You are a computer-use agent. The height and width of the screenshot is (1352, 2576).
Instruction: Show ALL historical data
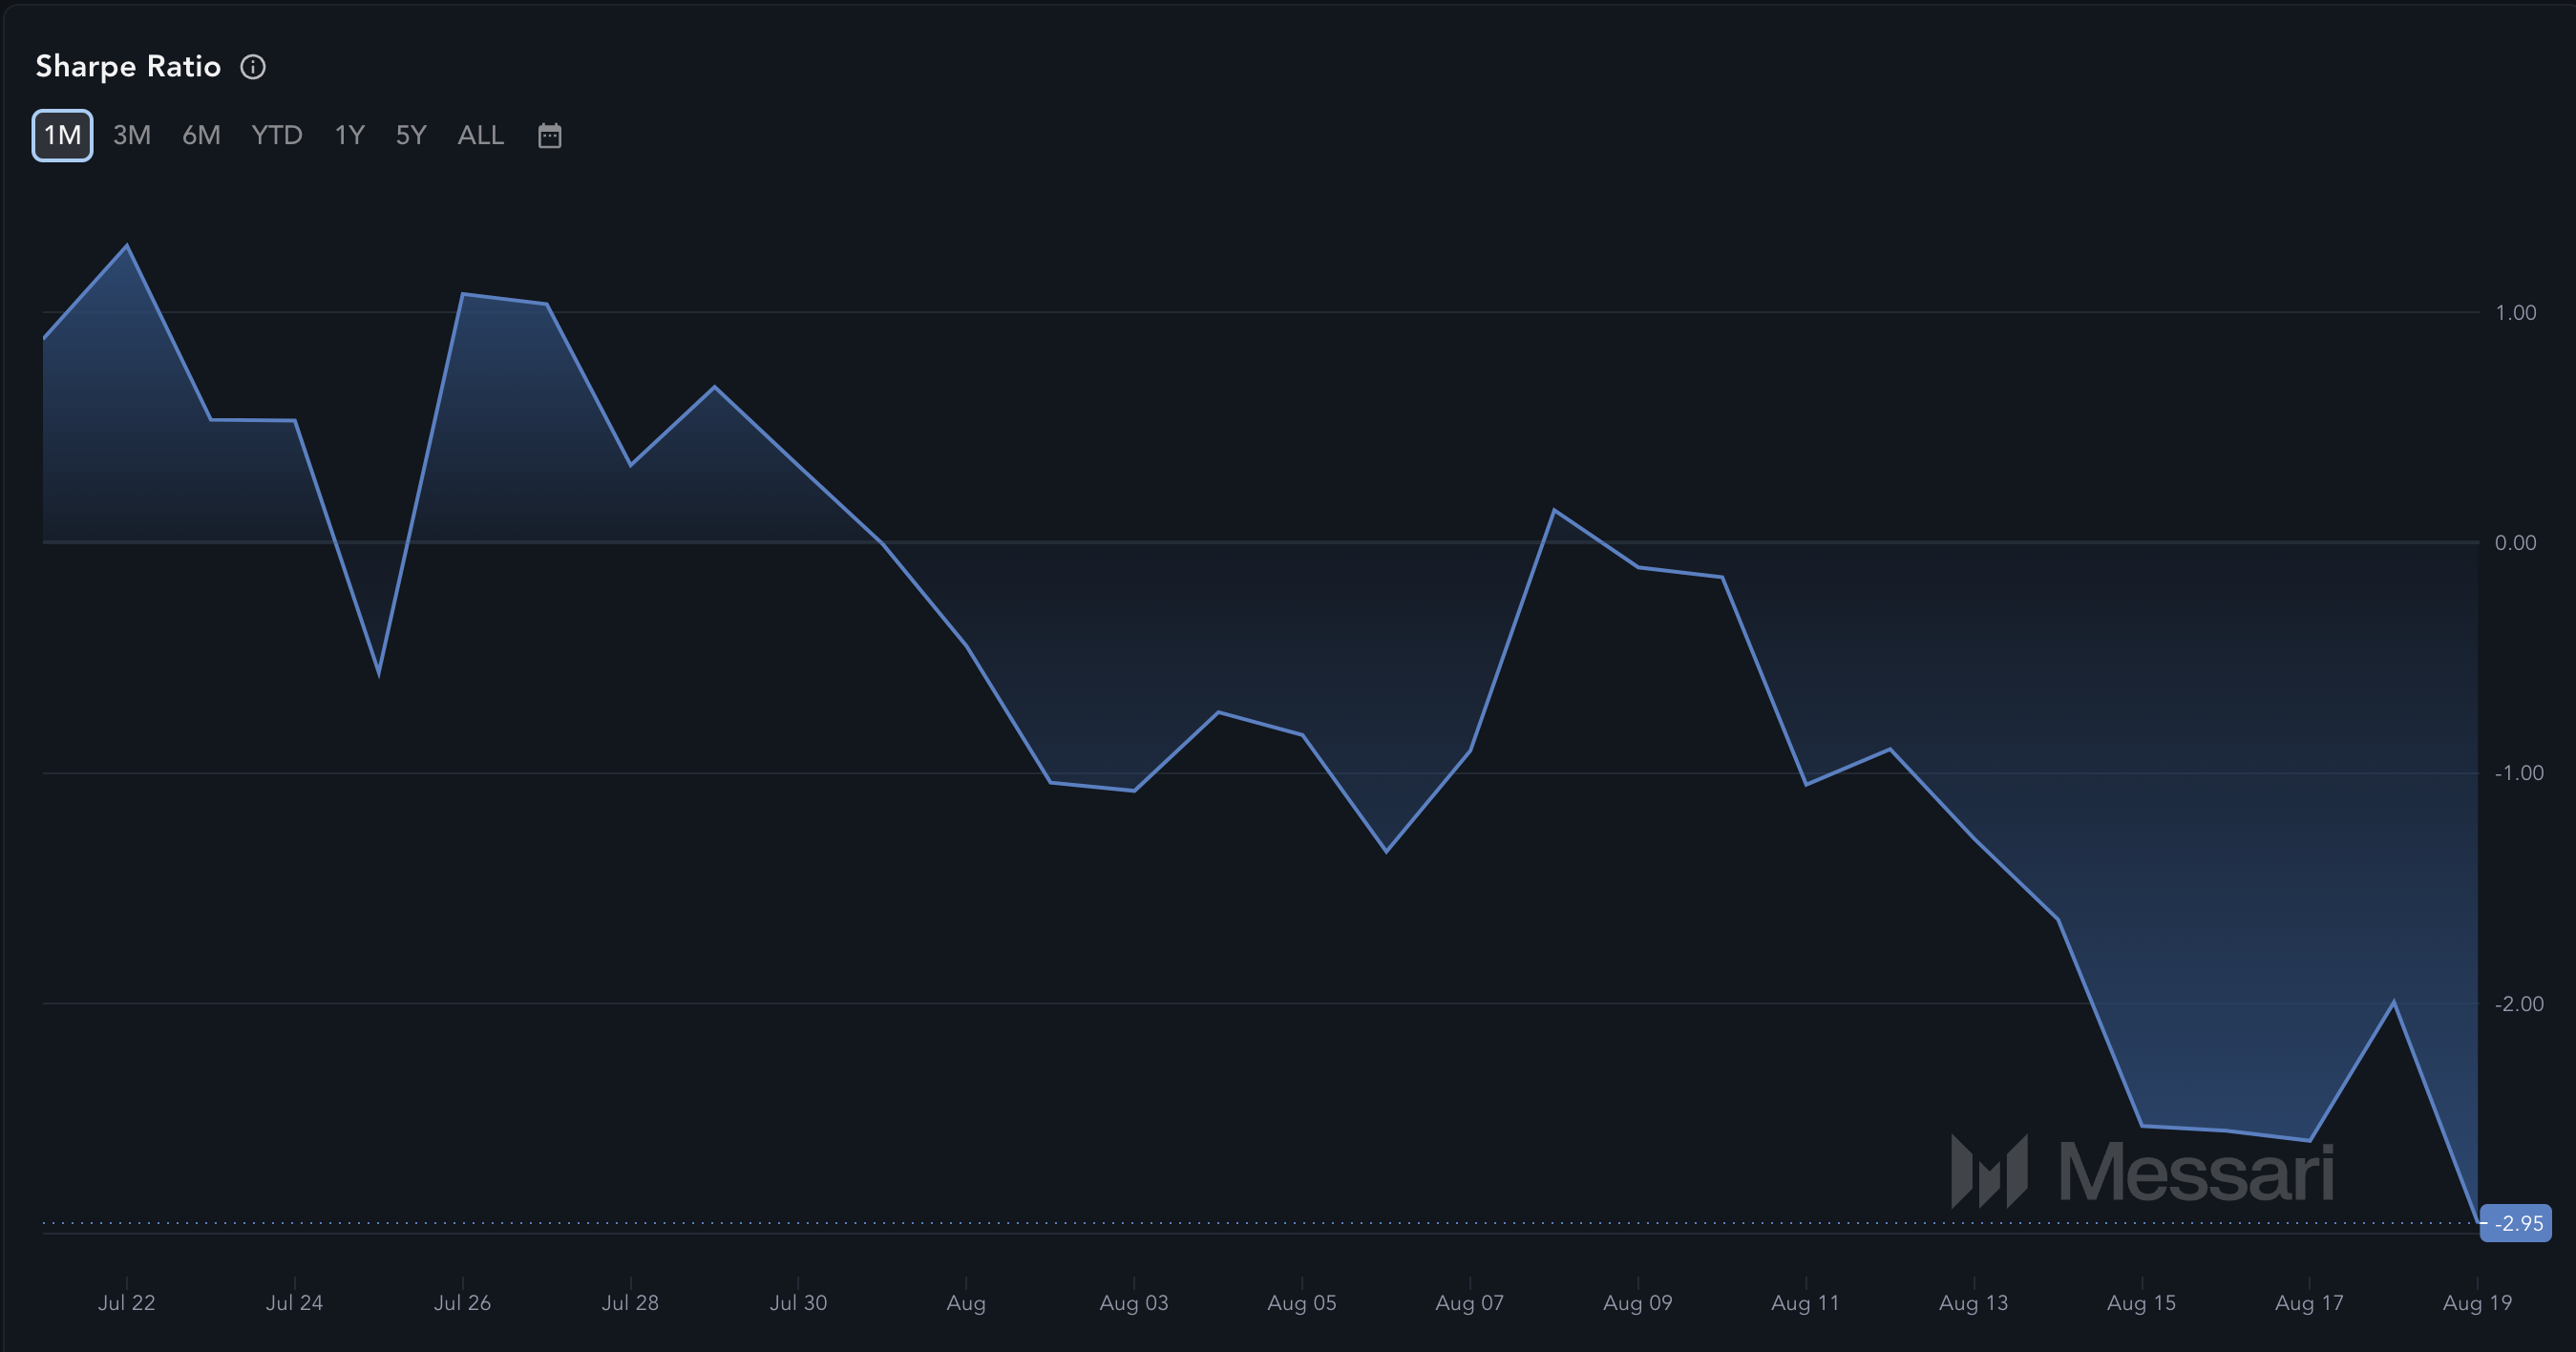[x=480, y=135]
